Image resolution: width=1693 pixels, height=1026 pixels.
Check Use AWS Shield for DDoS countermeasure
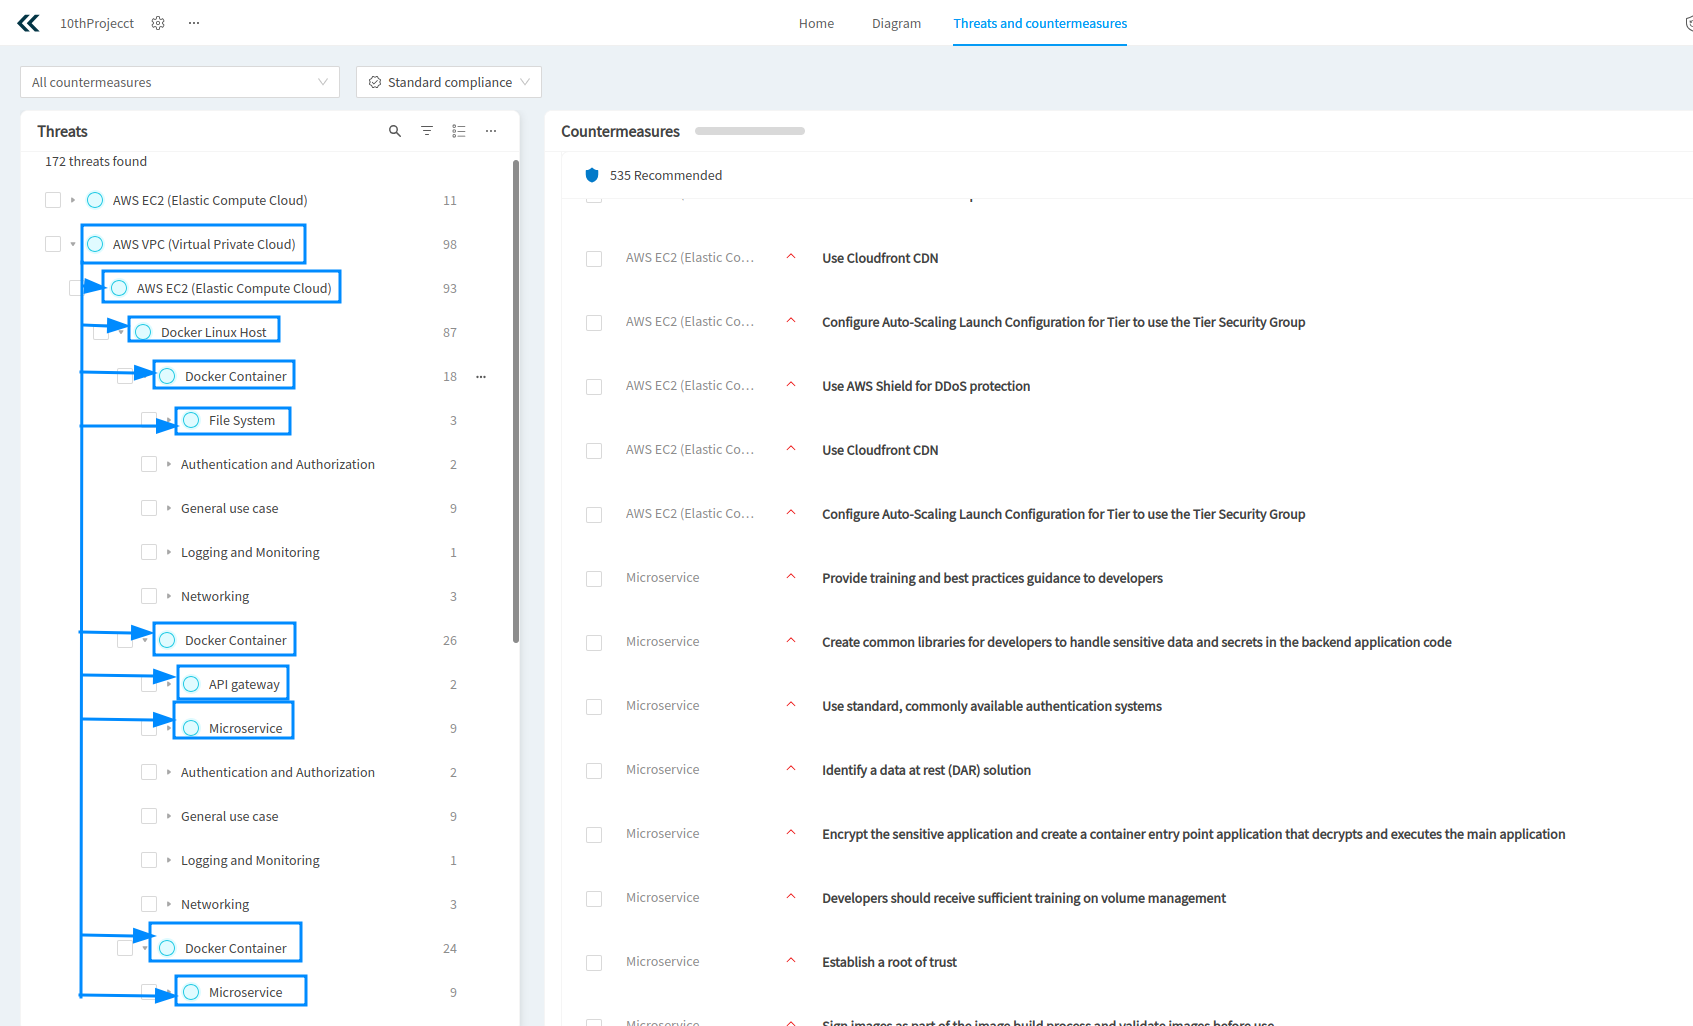coord(594,387)
